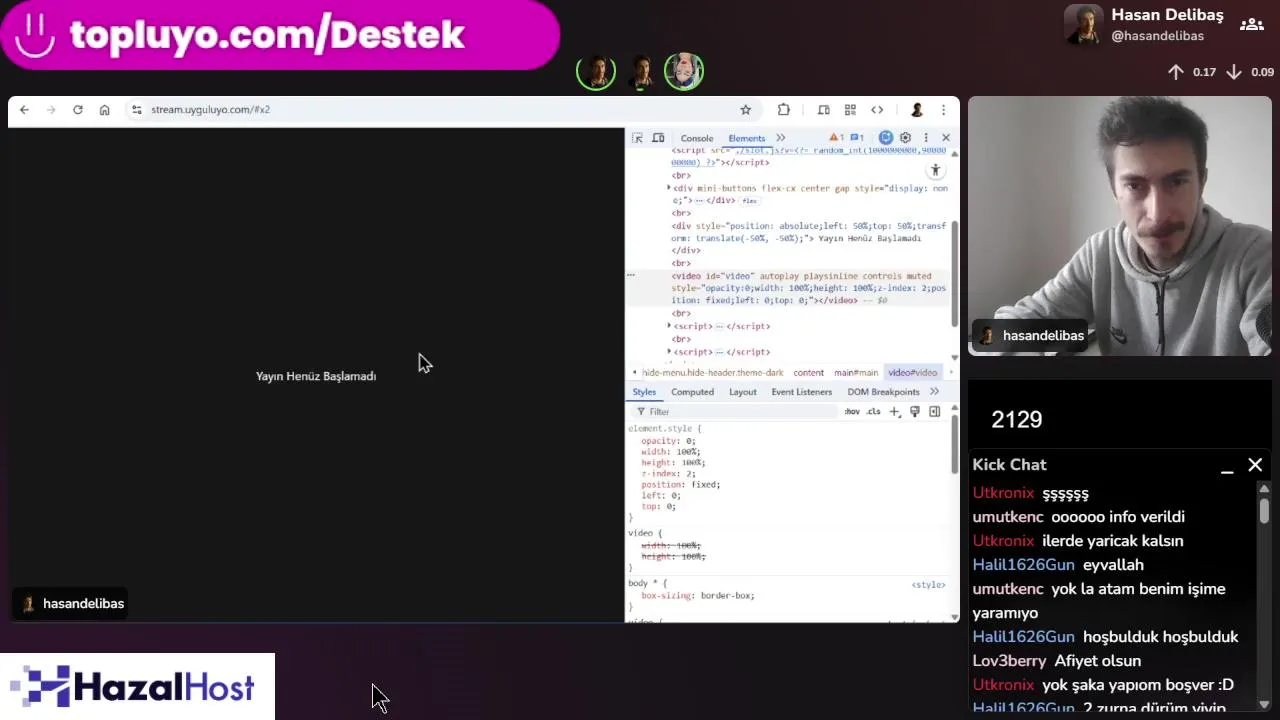
Task: Click the accessibility tree toggle button
Action: [935, 170]
